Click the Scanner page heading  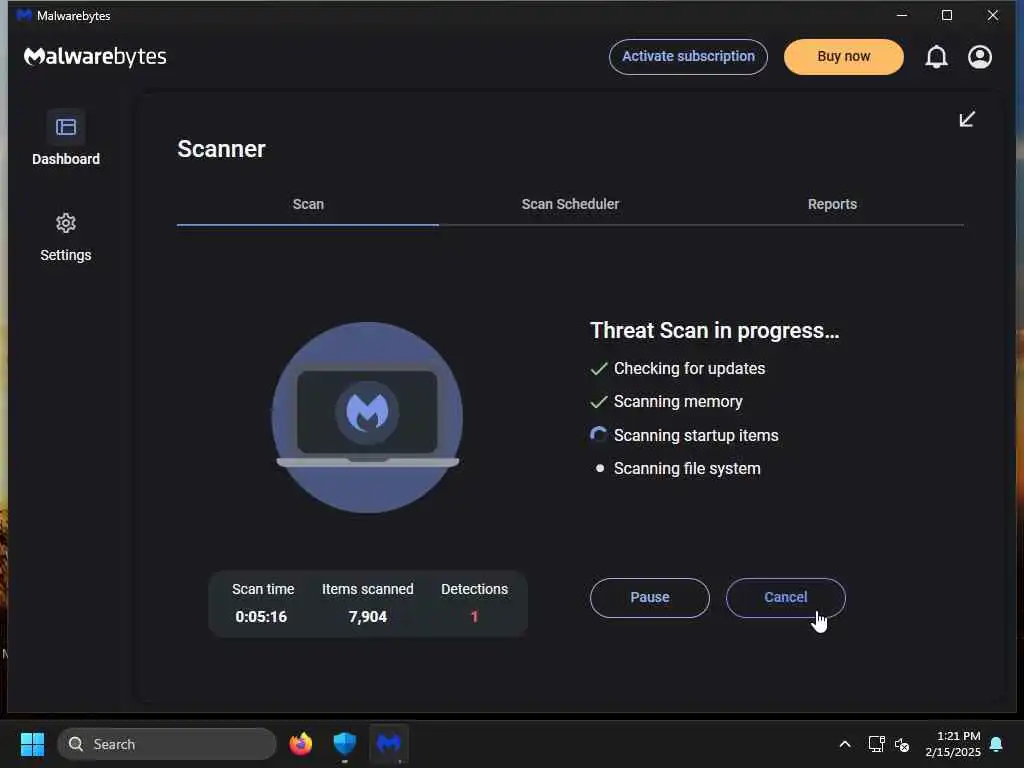(221, 149)
